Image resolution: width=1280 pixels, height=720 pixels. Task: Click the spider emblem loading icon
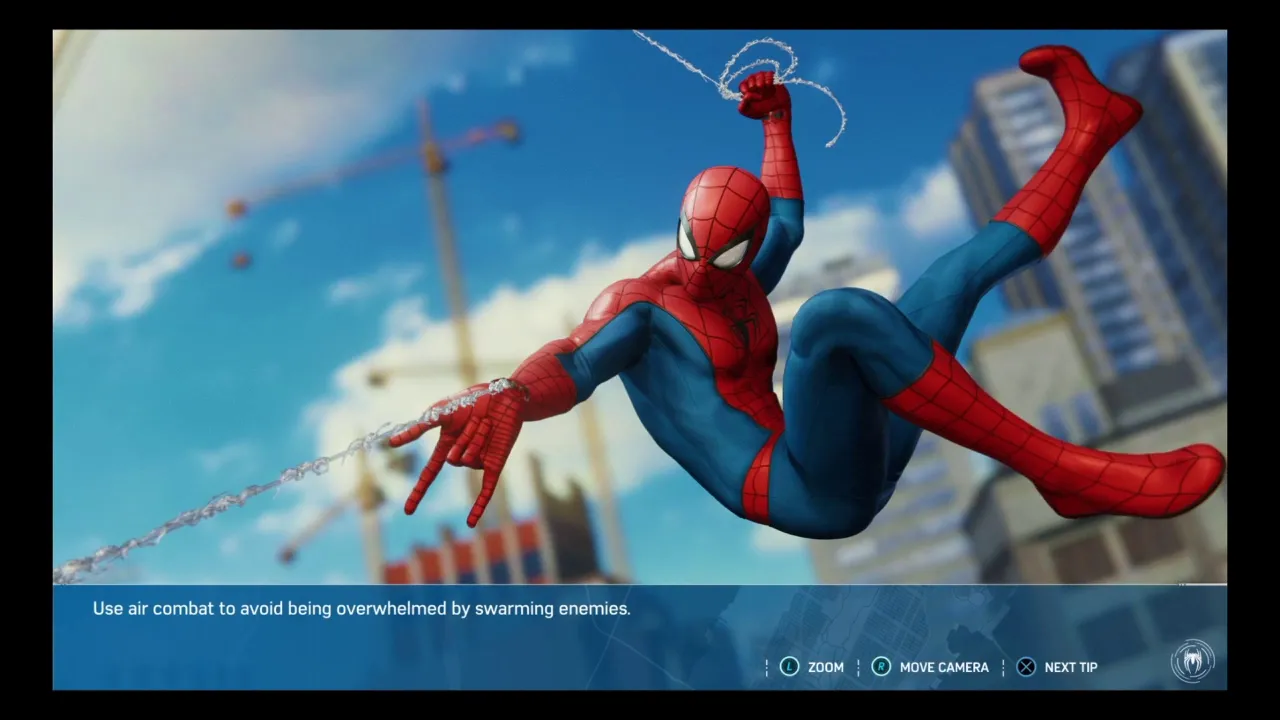click(x=1192, y=661)
